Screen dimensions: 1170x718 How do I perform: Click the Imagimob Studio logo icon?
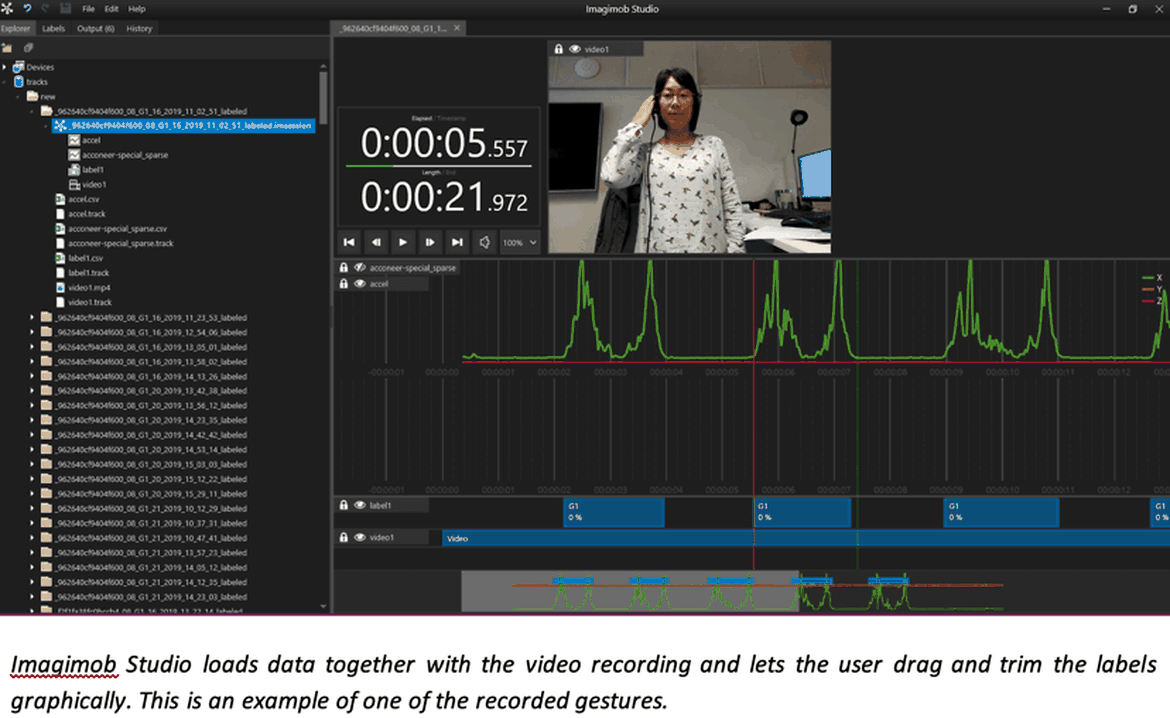coord(7,8)
